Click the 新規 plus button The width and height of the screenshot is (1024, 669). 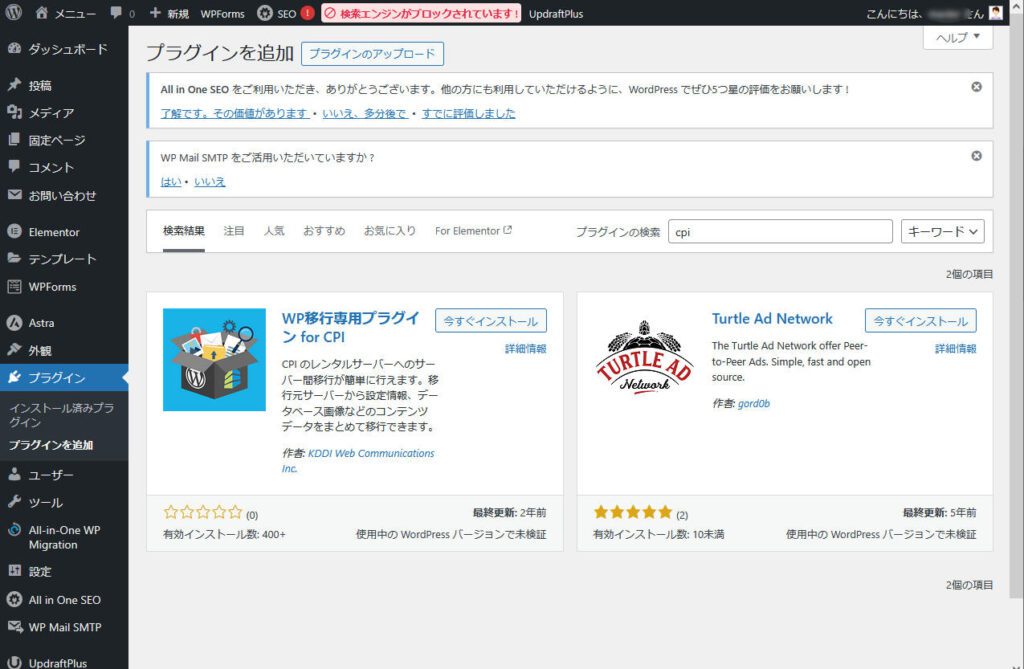coord(169,13)
